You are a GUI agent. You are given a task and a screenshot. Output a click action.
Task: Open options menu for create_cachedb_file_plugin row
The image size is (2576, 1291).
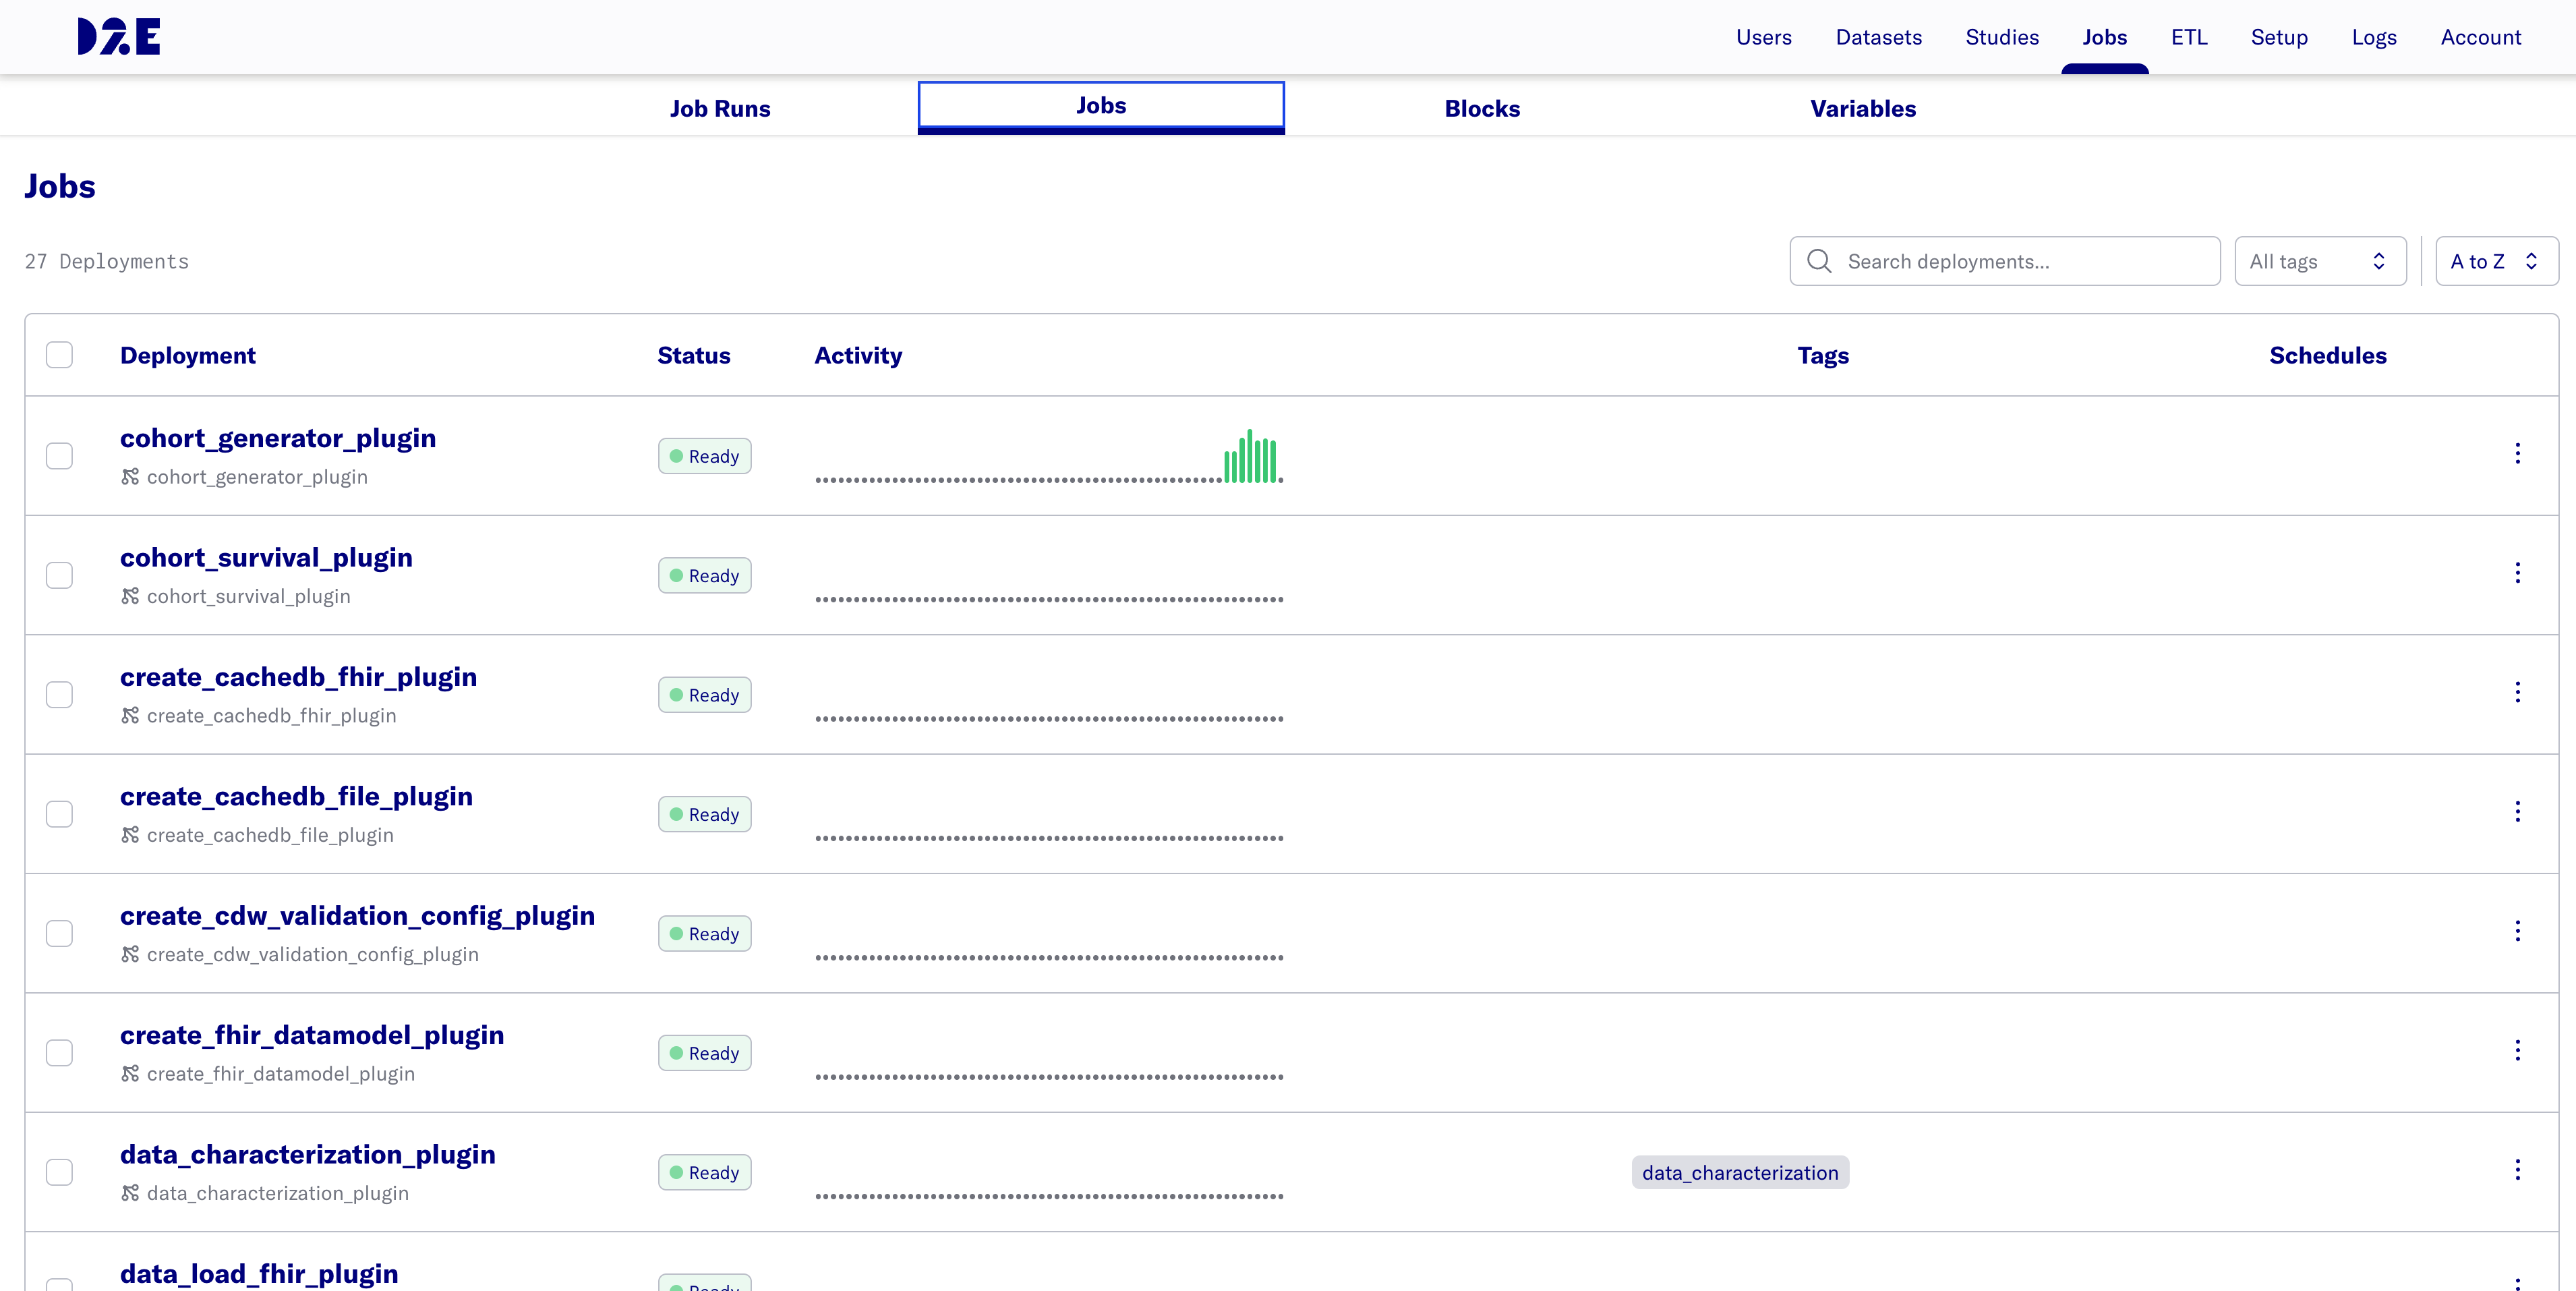[2517, 812]
